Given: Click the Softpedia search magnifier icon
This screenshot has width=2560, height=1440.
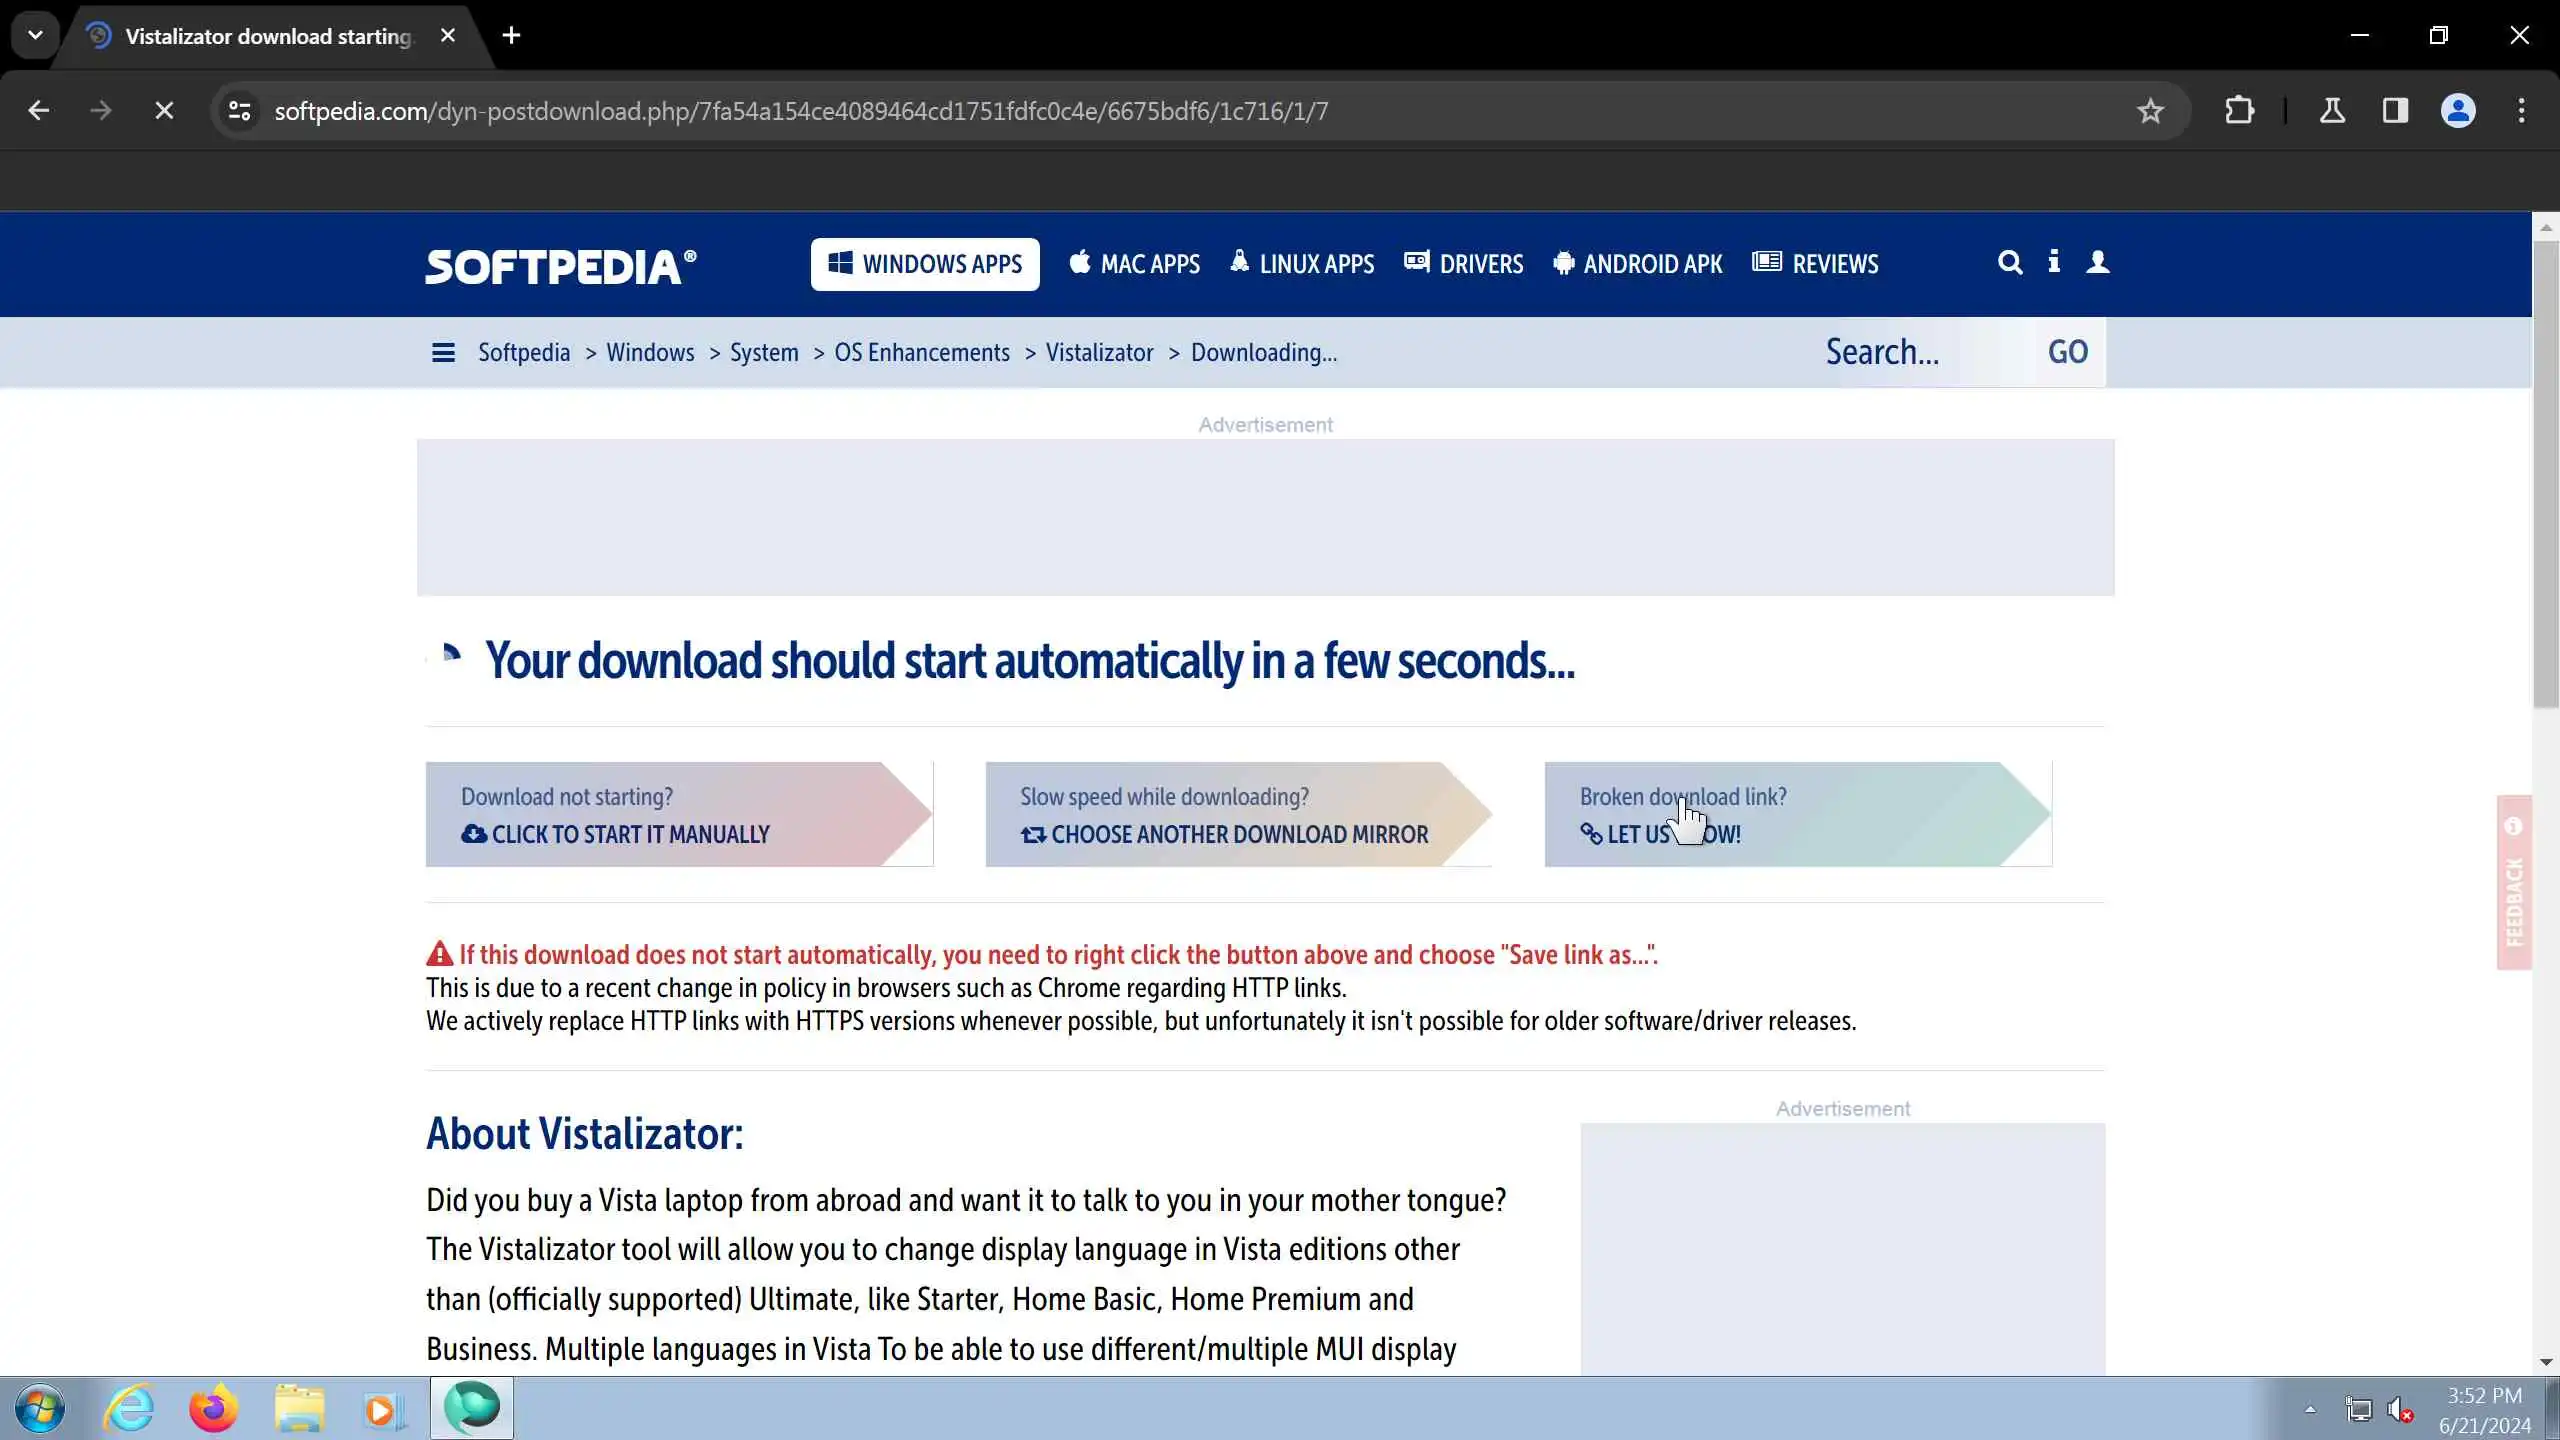Looking at the screenshot, I should click(2009, 263).
